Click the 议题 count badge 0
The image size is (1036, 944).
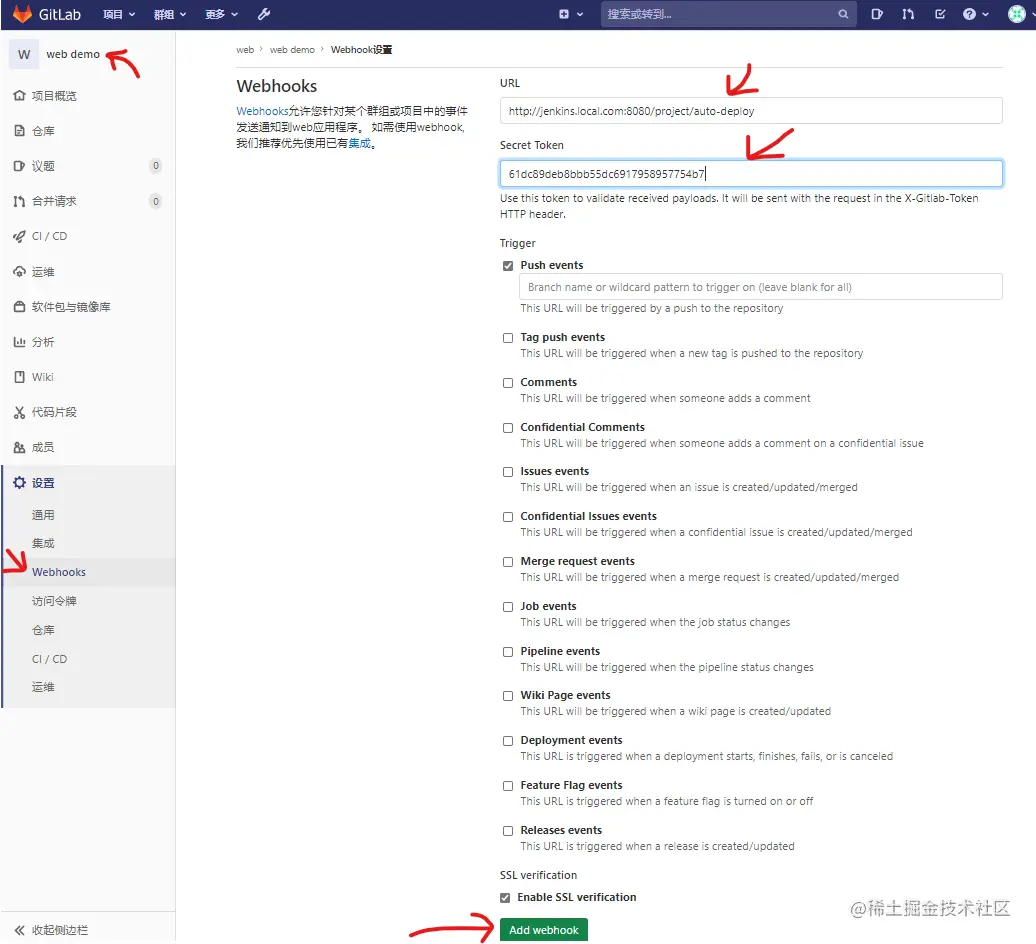156,166
